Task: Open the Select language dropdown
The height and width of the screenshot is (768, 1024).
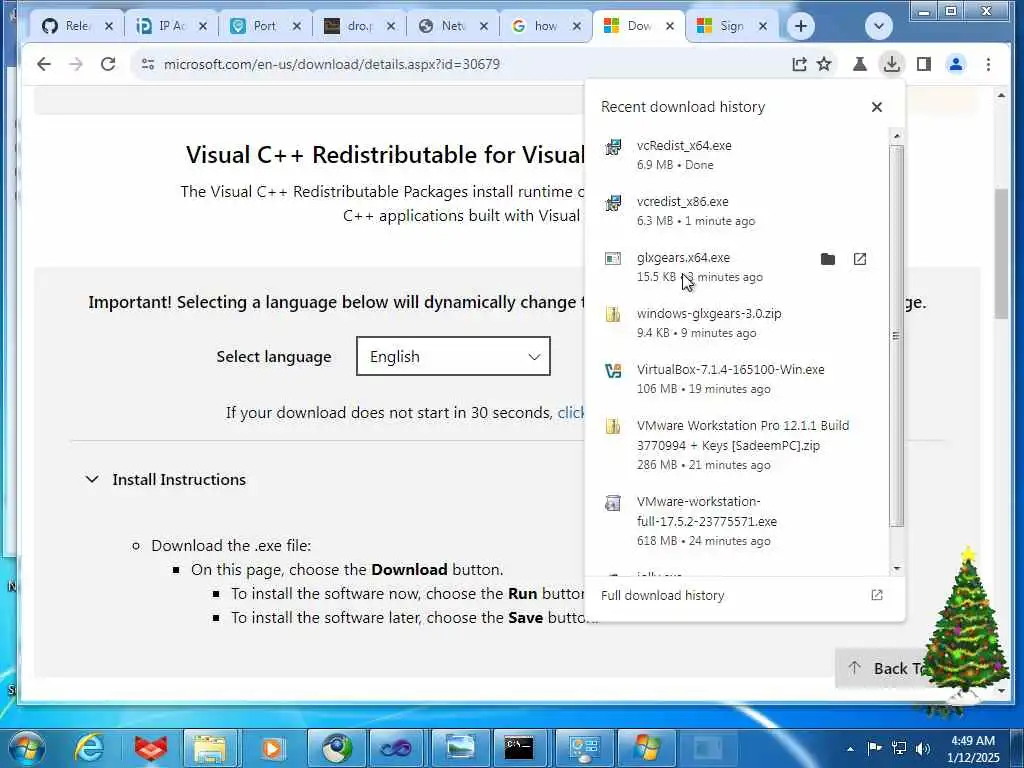Action: tap(453, 356)
